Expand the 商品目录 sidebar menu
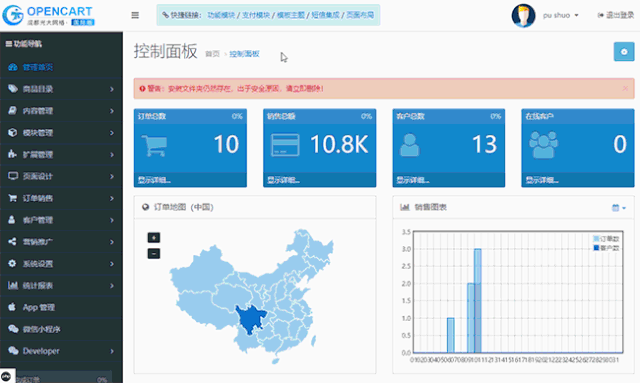Image resolution: width=640 pixels, height=383 pixels. pos(61,89)
